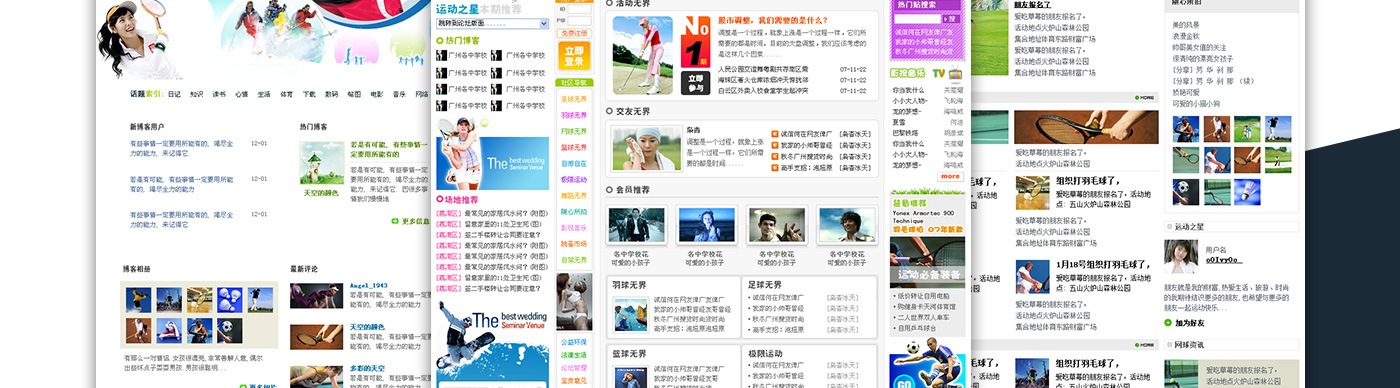Viewport: 1400px width, 388px height.
Task: Click the orange more button under 影视音乐
Action: coord(950,176)
